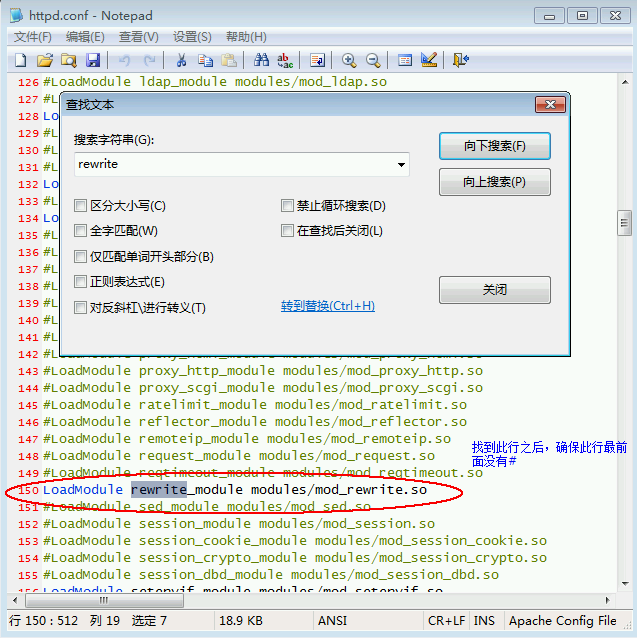Click the 向下搜索(F) button
Image resolution: width=637 pixels, height=638 pixels.
coord(495,146)
